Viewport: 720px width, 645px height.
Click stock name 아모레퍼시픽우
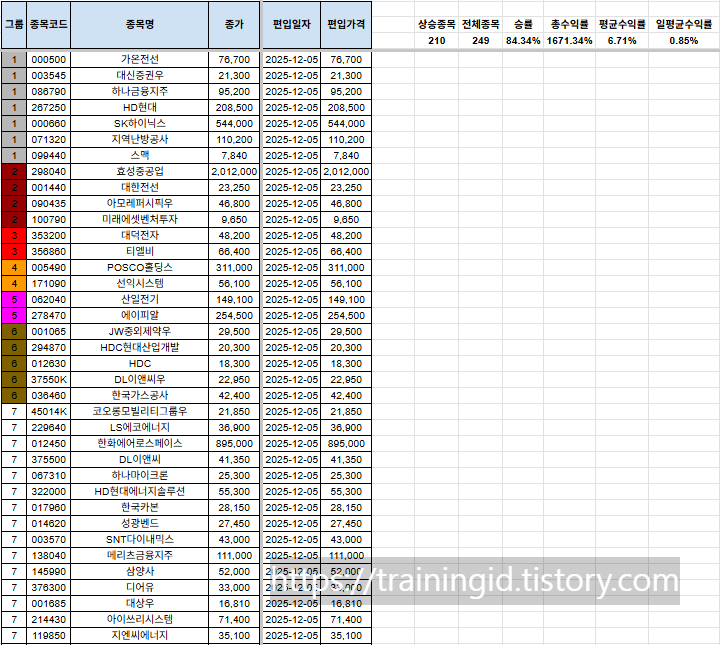point(140,204)
